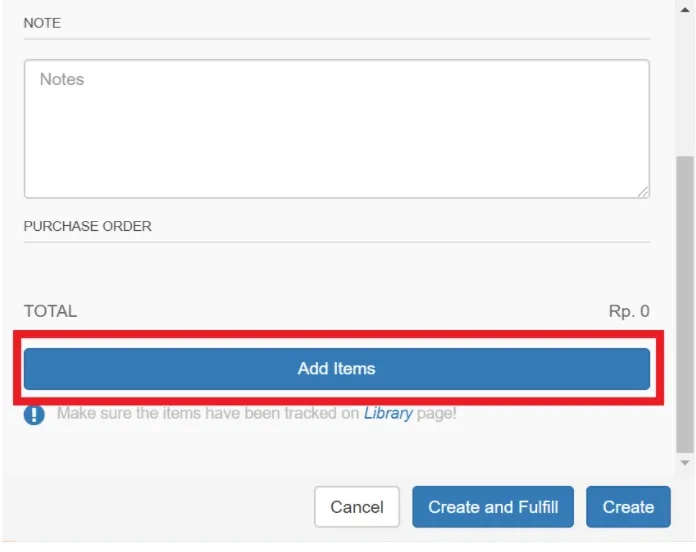696x552 pixels.
Task: Cancel the purchase order form
Action: (x=357, y=507)
